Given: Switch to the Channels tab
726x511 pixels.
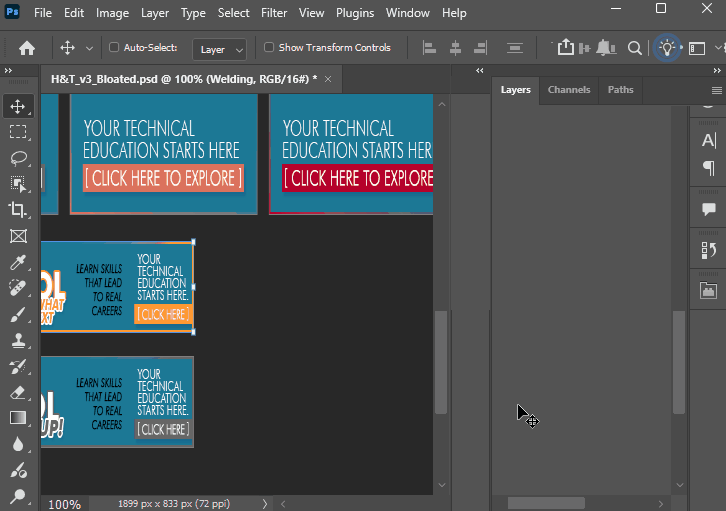Looking at the screenshot, I should (569, 90).
